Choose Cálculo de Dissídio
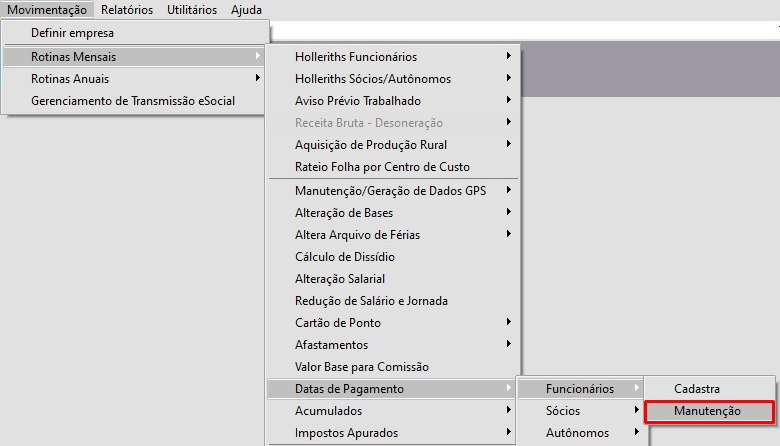This screenshot has height=446, width=780. coord(344,257)
